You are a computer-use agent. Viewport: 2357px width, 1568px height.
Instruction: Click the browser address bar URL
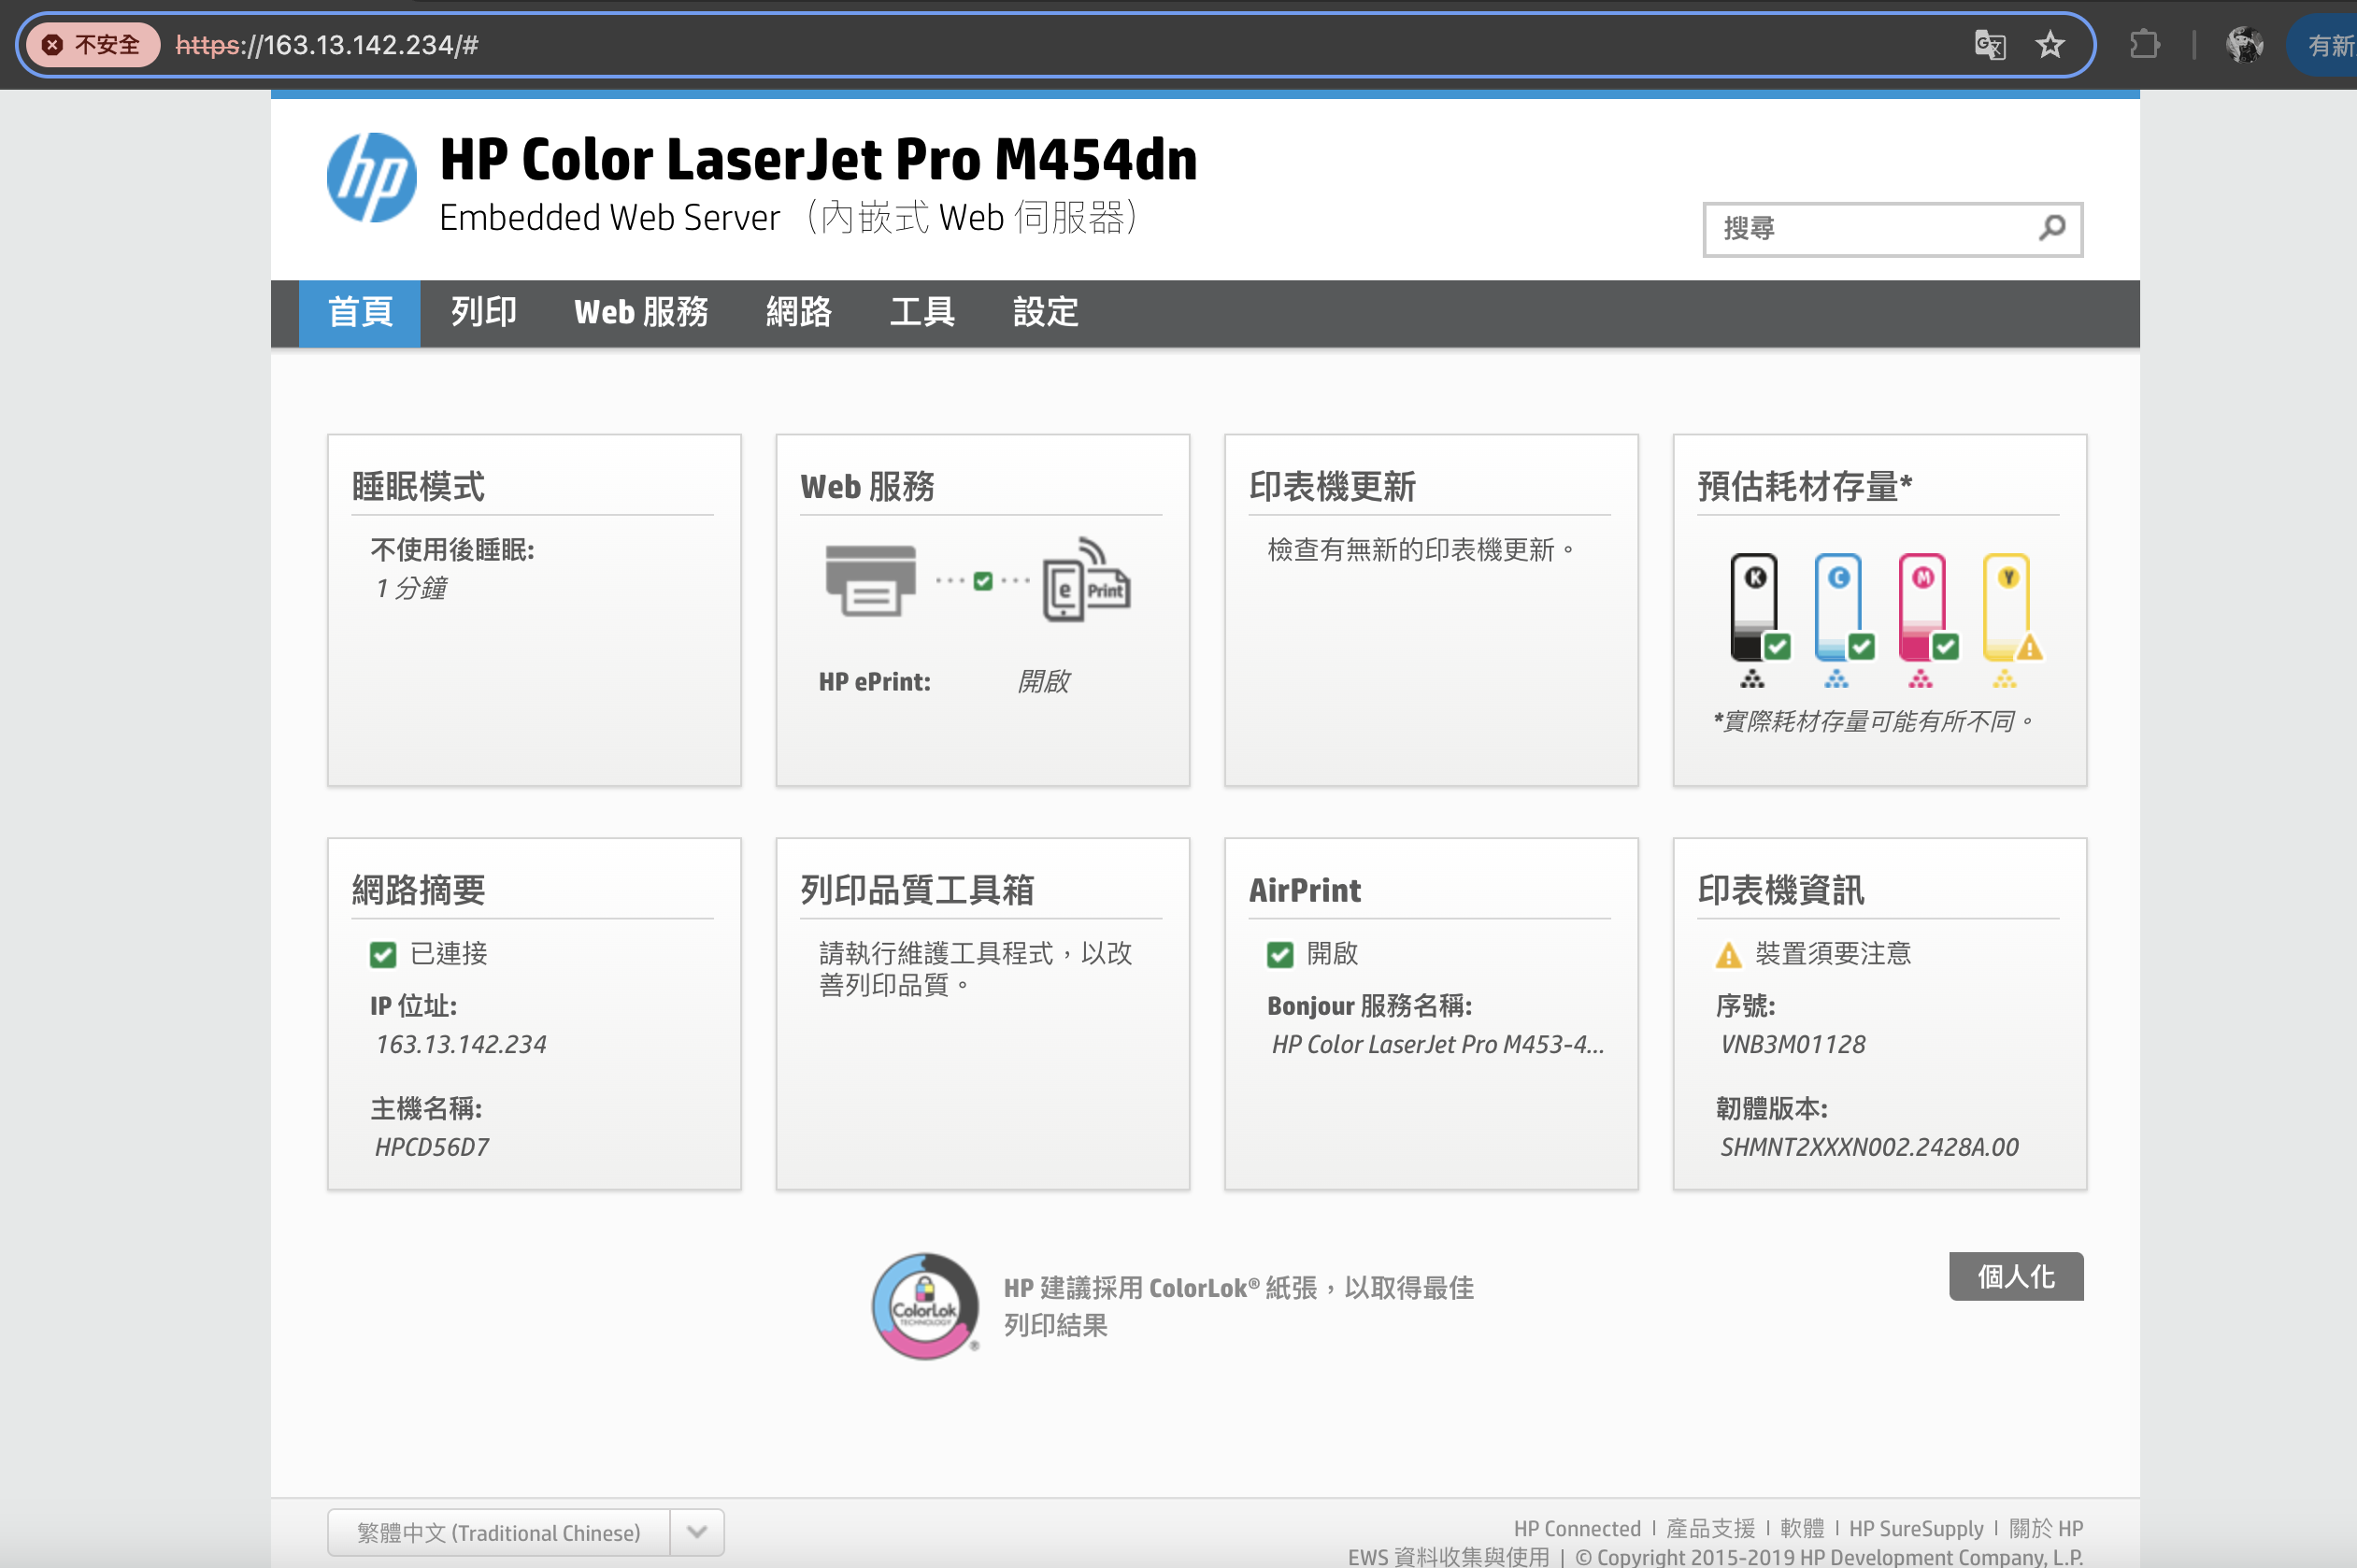tap(327, 45)
